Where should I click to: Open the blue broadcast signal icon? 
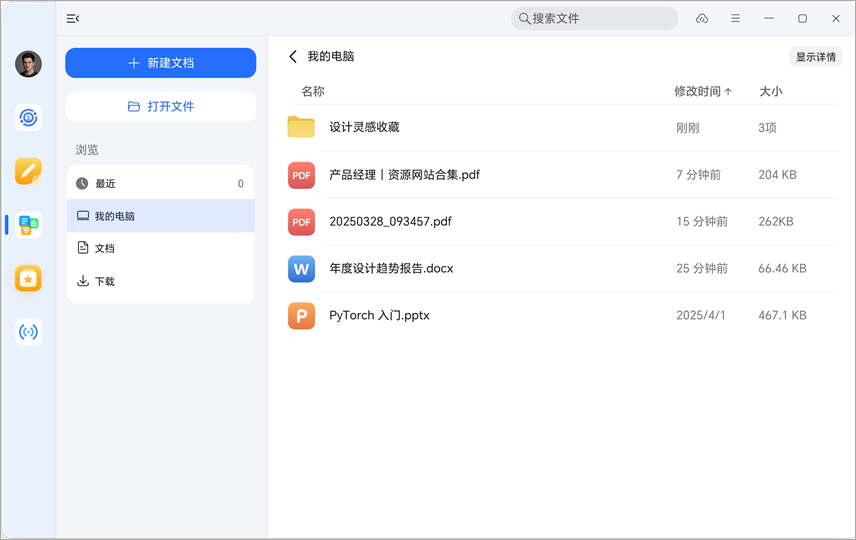coord(28,332)
